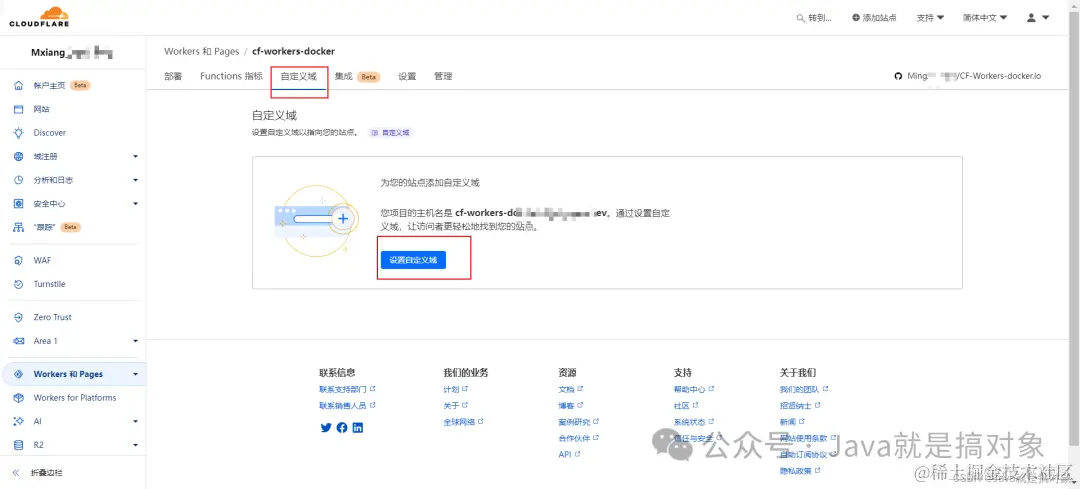Click the analytics and logs clock icon
Screen dimensions: 1080x489
pos(19,180)
